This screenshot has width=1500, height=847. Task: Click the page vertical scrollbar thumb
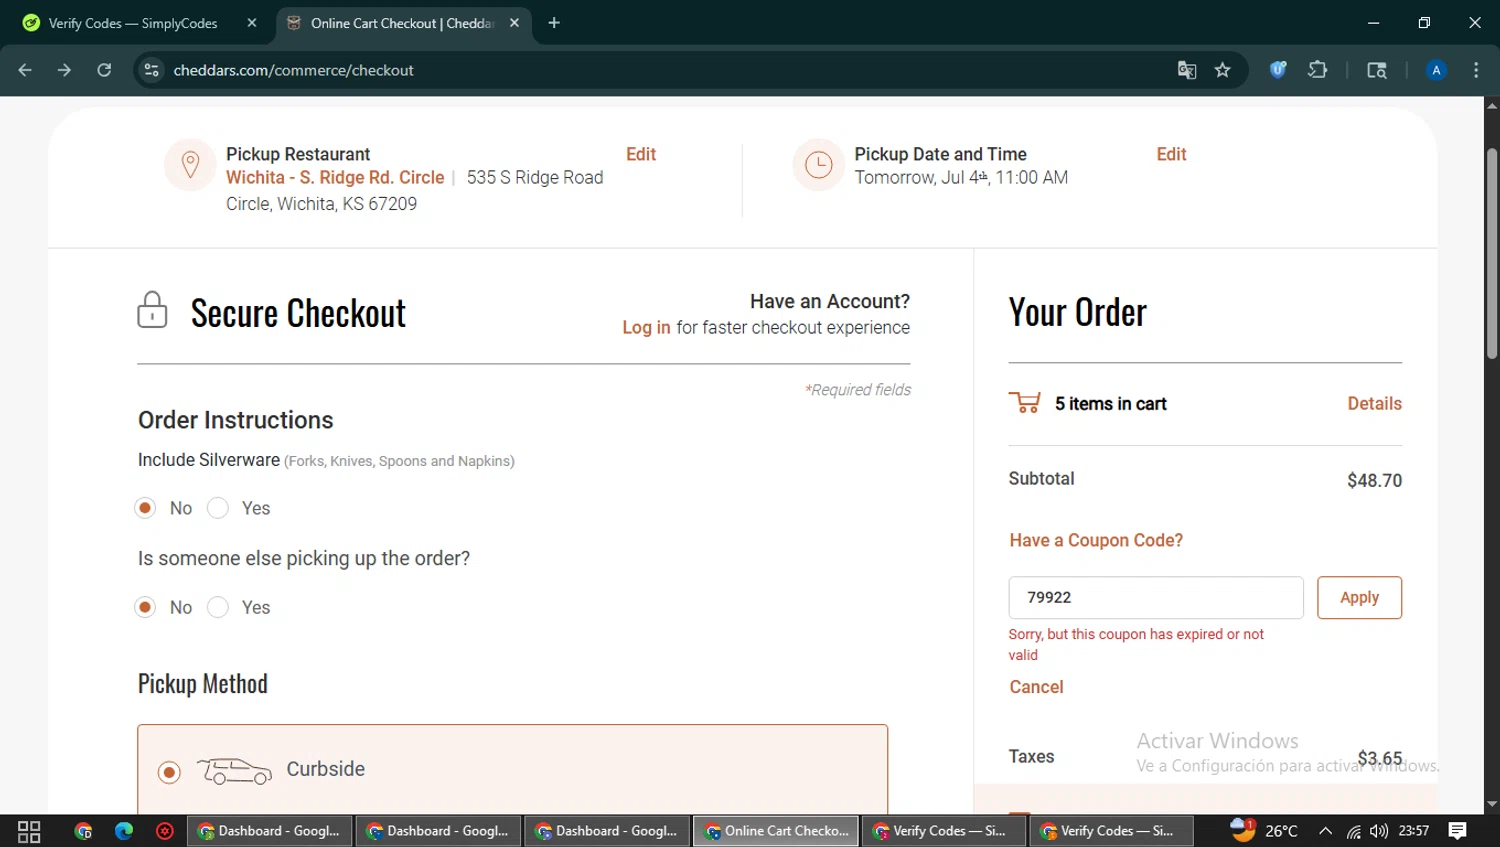tap(1492, 253)
